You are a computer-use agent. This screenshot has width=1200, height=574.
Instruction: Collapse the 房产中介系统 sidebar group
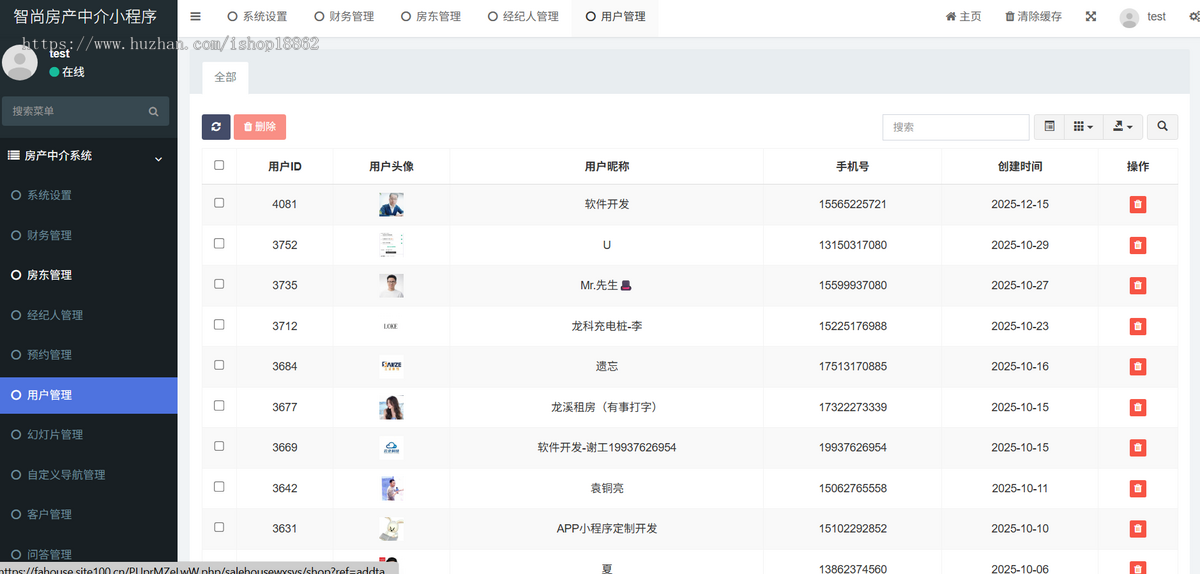pos(88,156)
